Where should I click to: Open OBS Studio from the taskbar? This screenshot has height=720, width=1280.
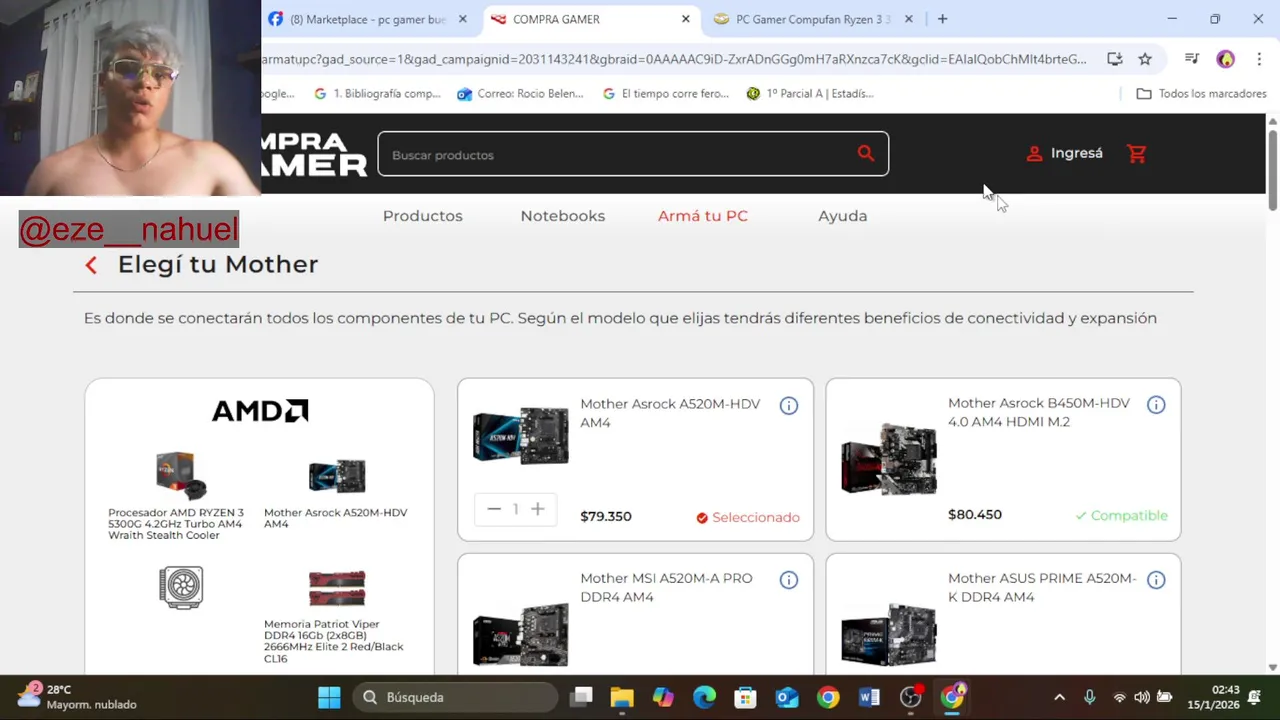click(910, 697)
